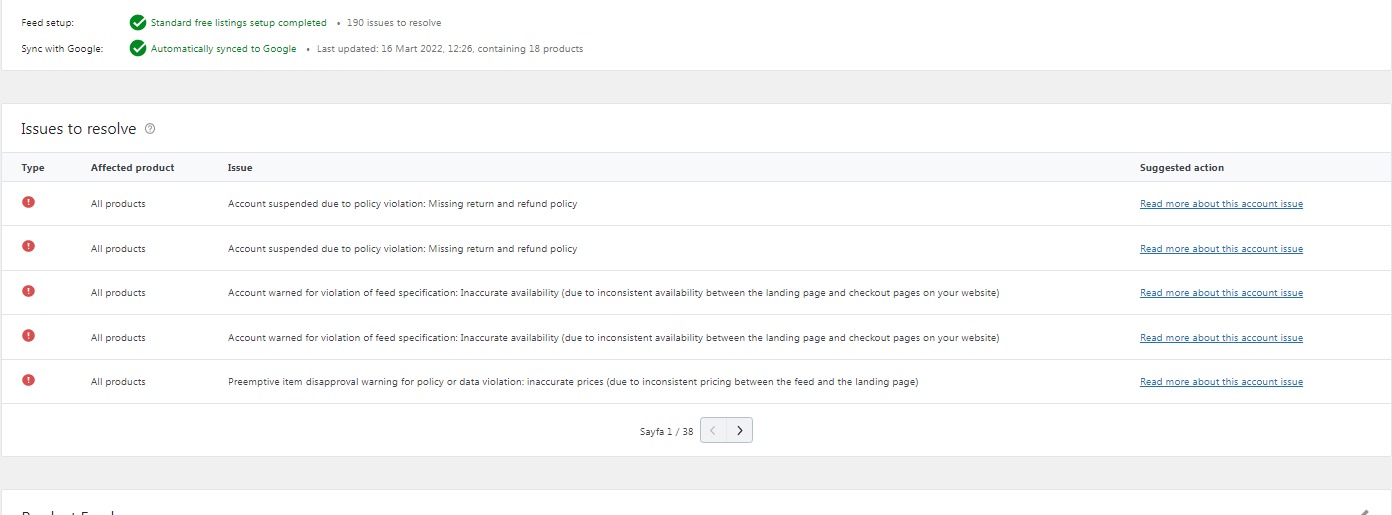Collapse the Product Feed panel chevron
This screenshot has height=515, width=1392.
1365,511
